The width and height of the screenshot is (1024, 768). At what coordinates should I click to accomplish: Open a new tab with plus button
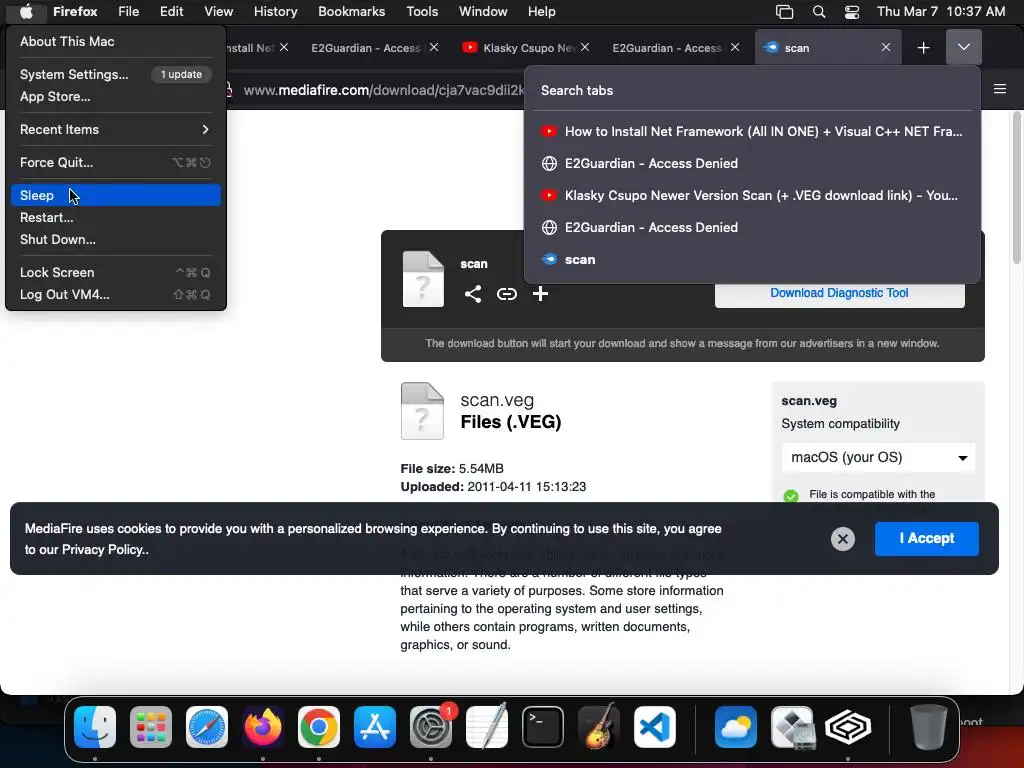[x=923, y=48]
